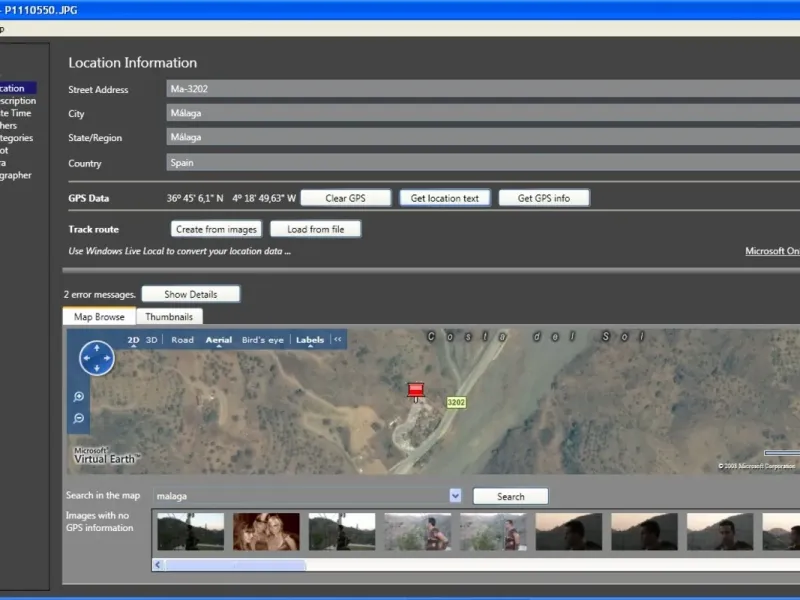Click the map pan compass control
This screenshot has height=600, width=800.
(x=97, y=358)
